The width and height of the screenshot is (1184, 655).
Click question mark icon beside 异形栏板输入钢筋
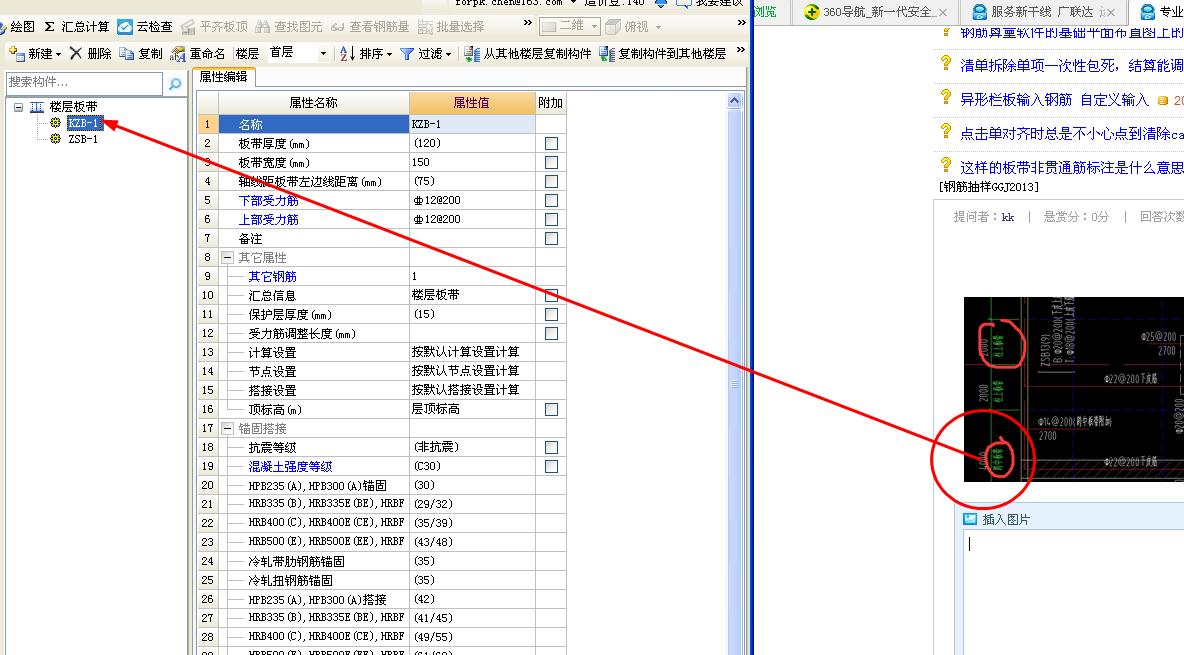click(x=945, y=97)
